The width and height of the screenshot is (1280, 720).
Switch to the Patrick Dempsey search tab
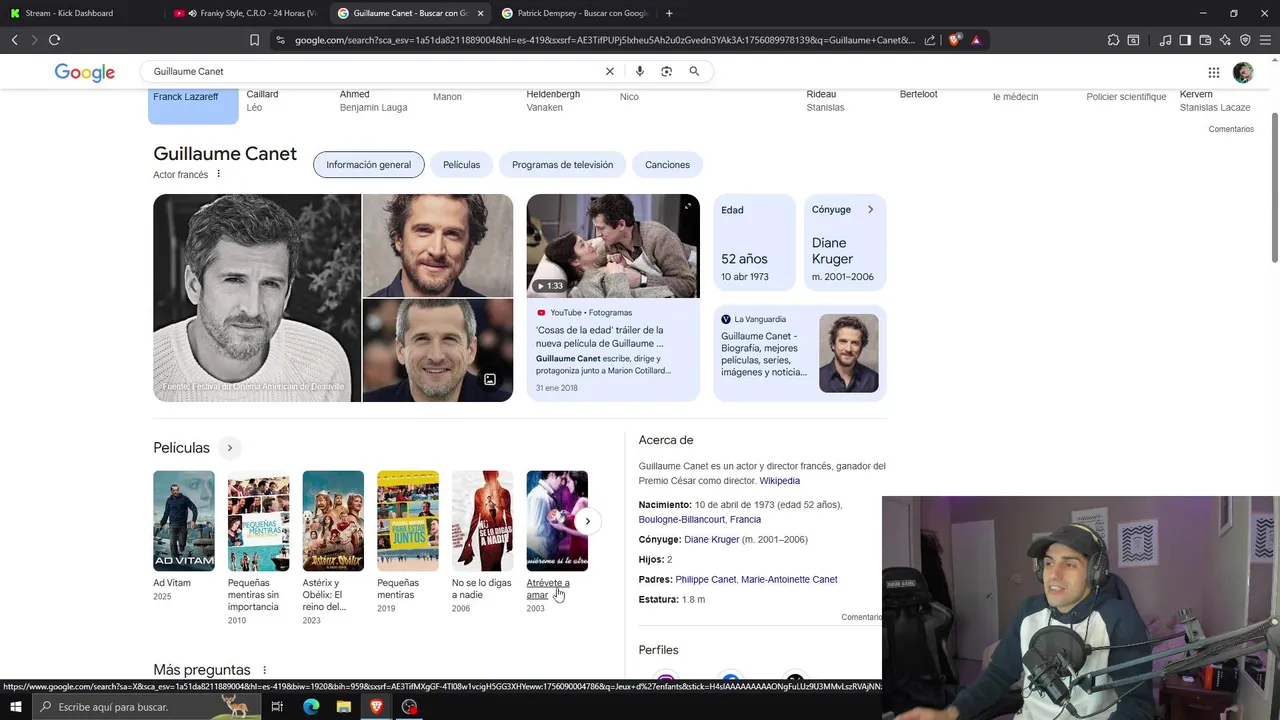click(x=574, y=13)
